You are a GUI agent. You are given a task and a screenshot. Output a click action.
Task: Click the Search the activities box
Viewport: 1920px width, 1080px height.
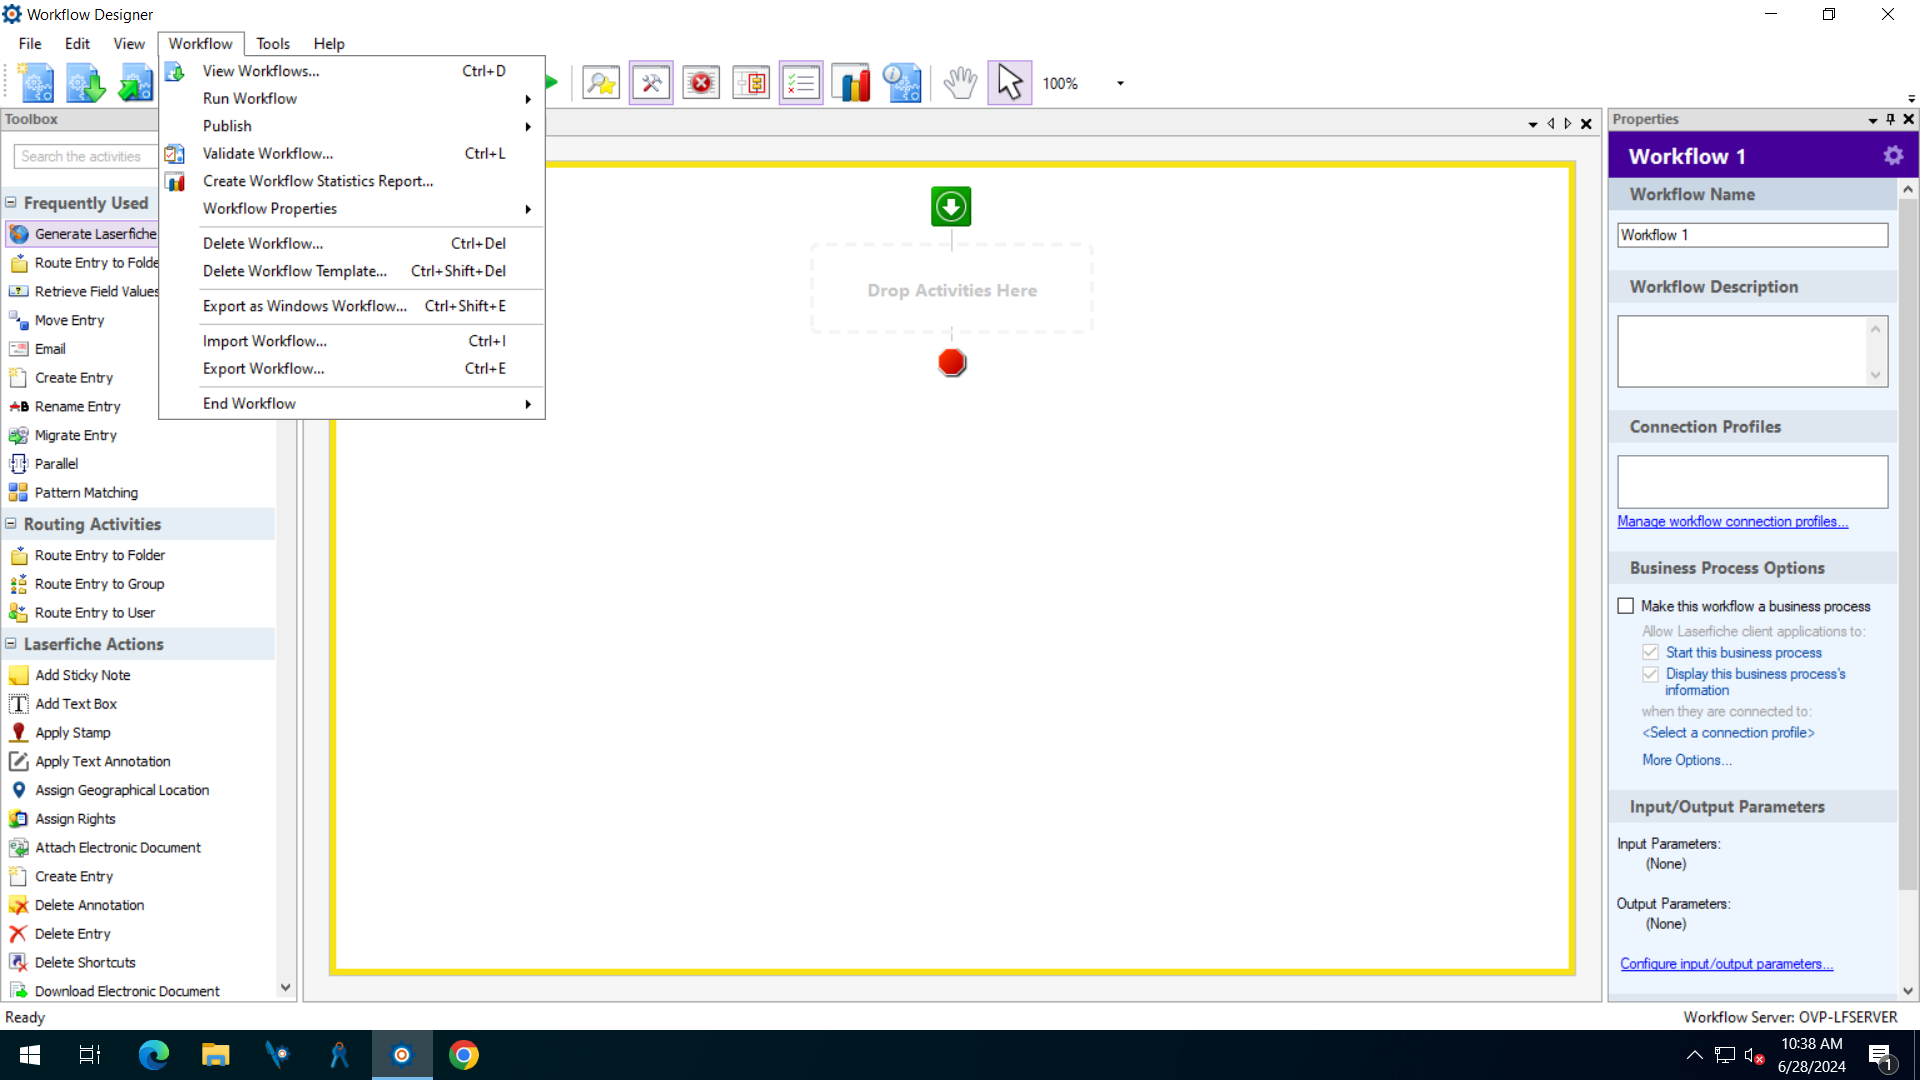coord(85,156)
